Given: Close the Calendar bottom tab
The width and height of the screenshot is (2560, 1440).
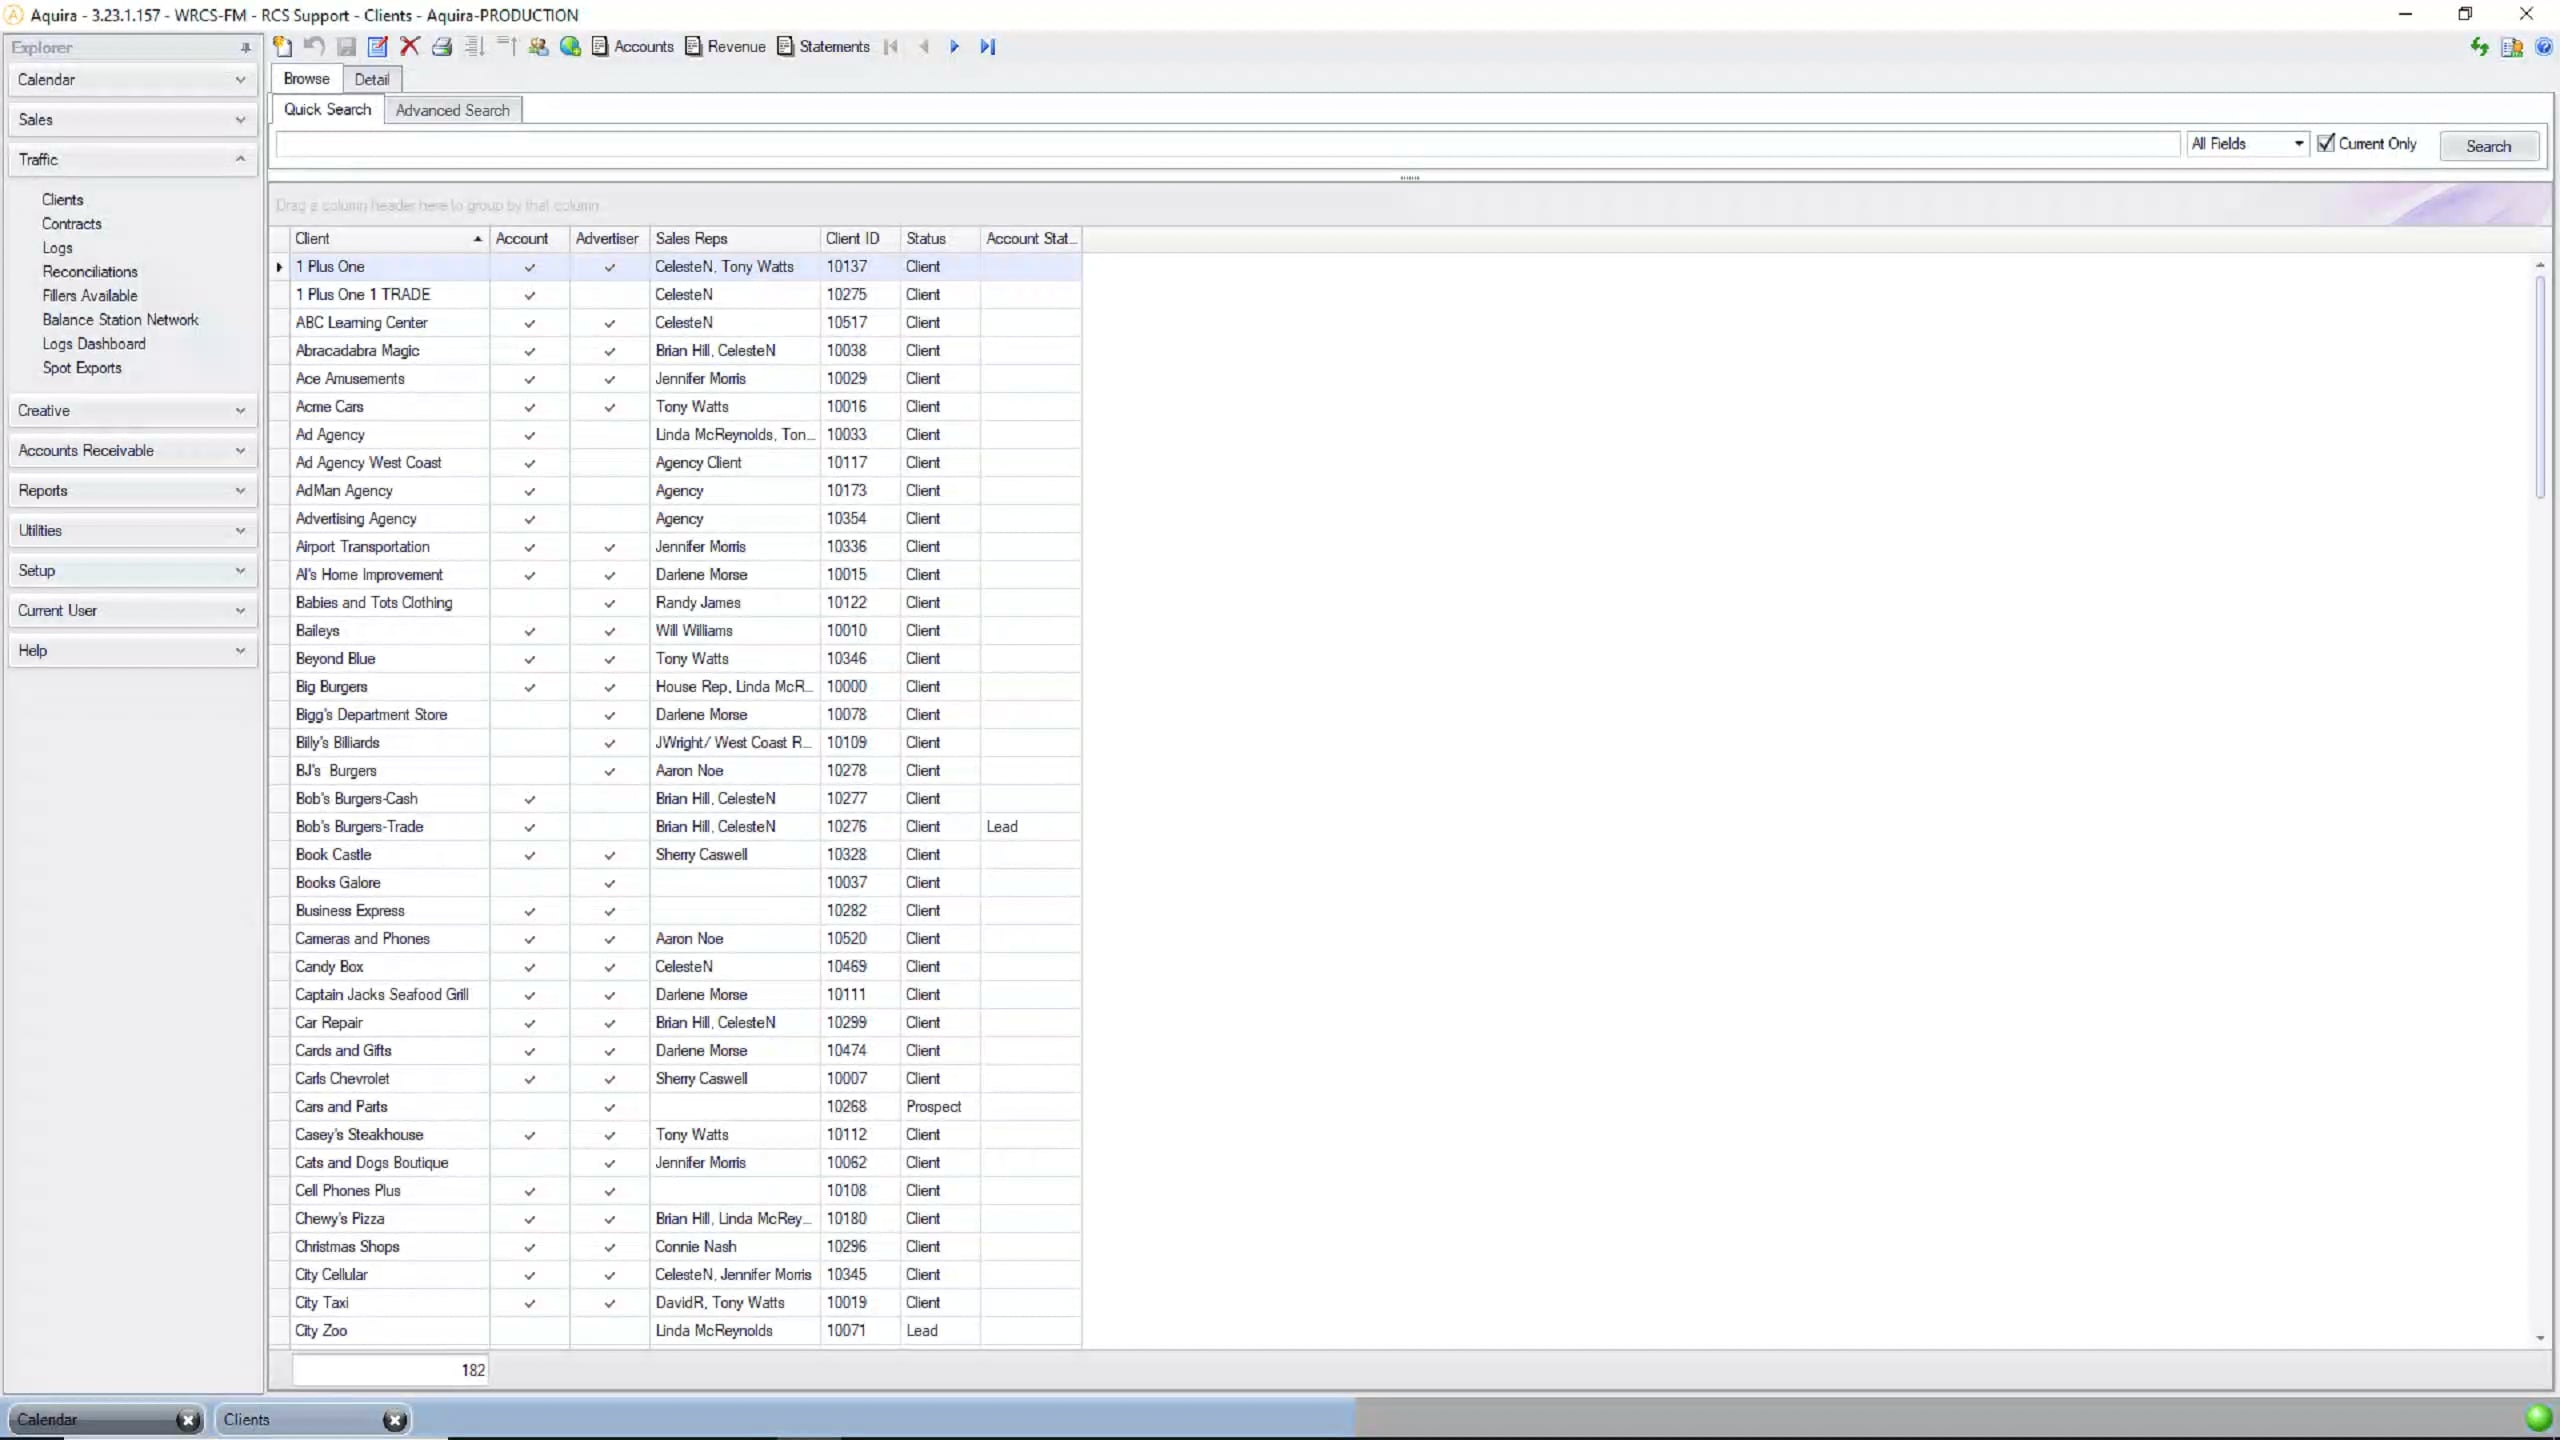Looking at the screenshot, I should pos(187,1419).
